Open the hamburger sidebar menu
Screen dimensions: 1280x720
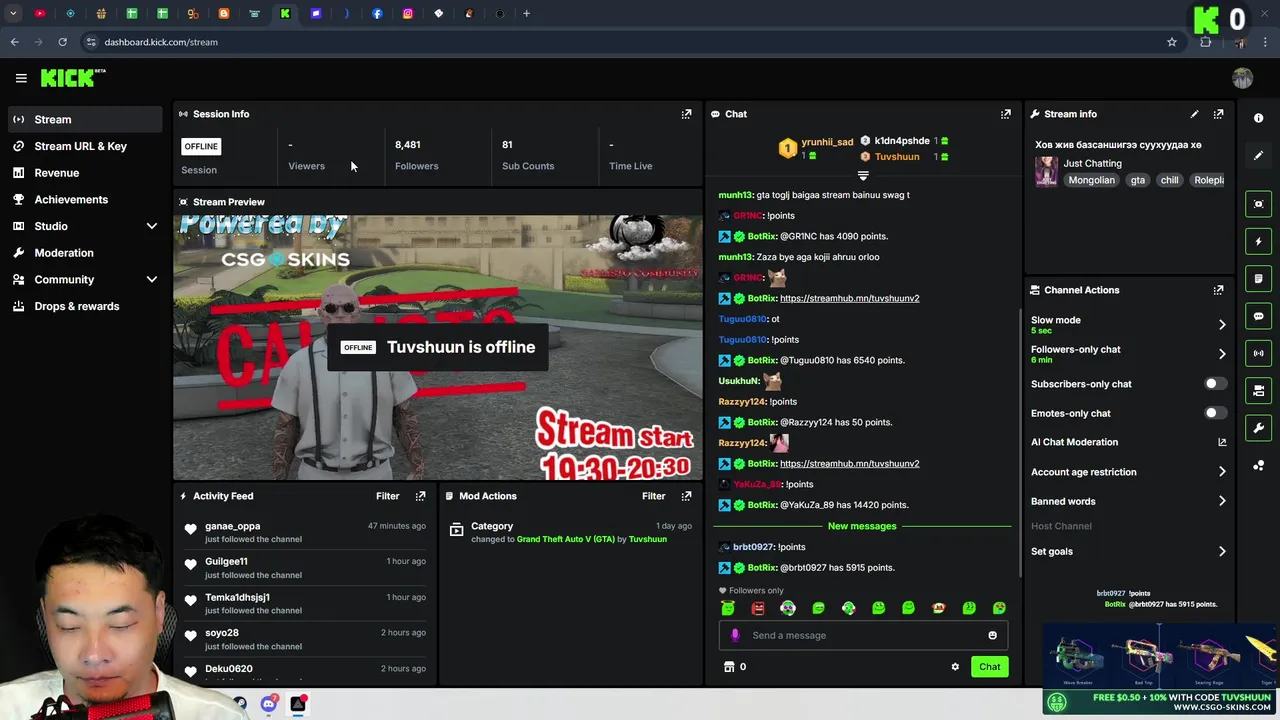[x=21, y=78]
